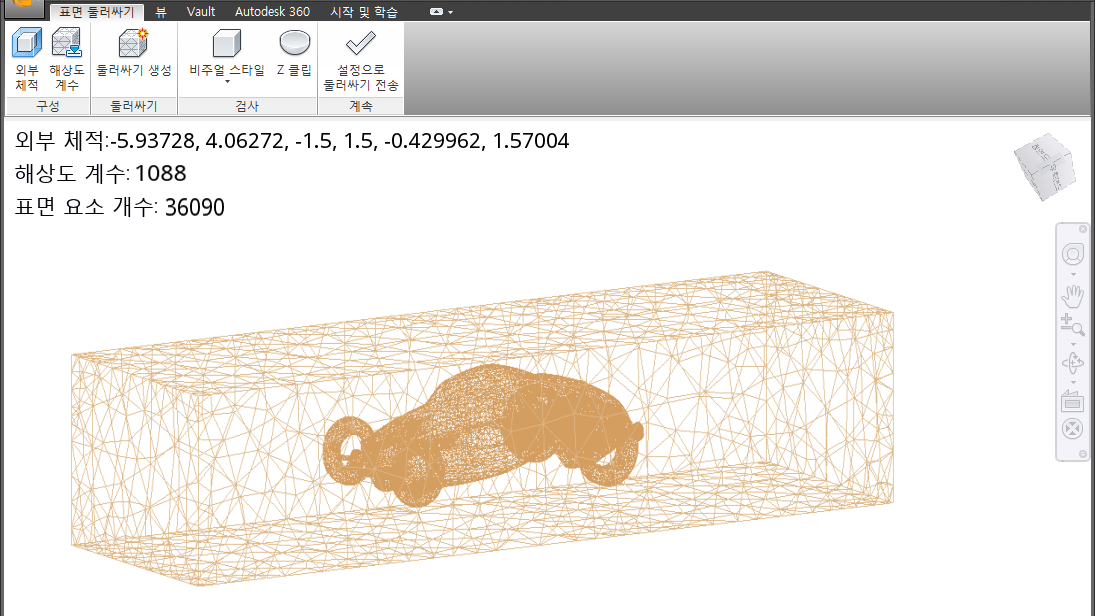Open the 뷰 ribbon tab
The image size is (1097, 616).
pos(161,12)
